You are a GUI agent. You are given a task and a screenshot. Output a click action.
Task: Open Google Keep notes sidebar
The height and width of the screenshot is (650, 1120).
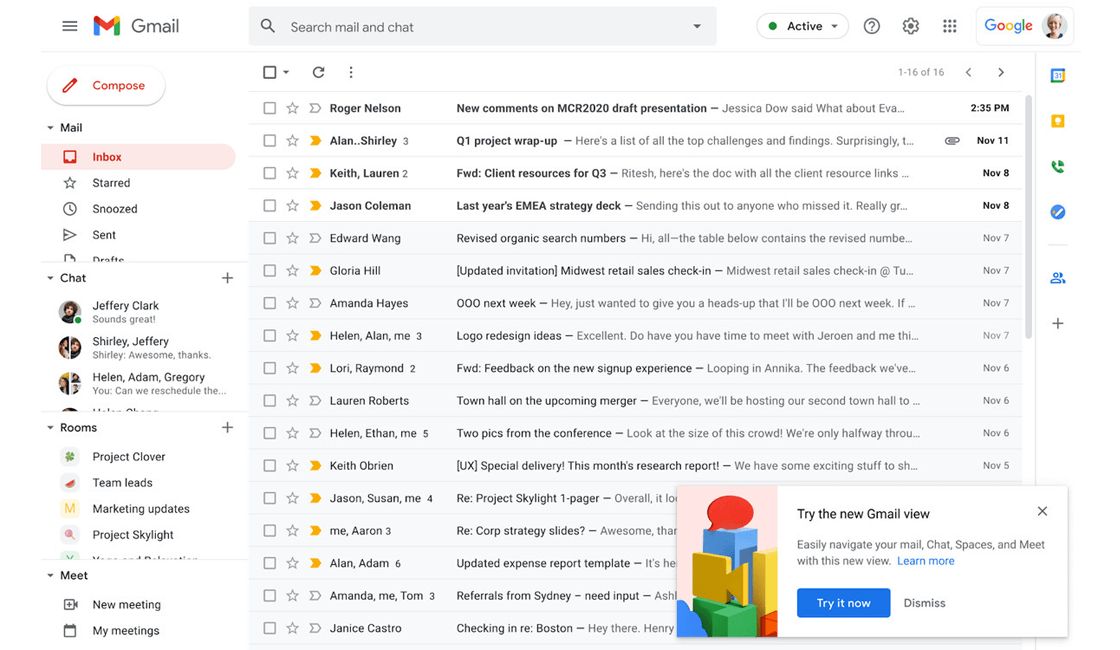coord(1057,120)
